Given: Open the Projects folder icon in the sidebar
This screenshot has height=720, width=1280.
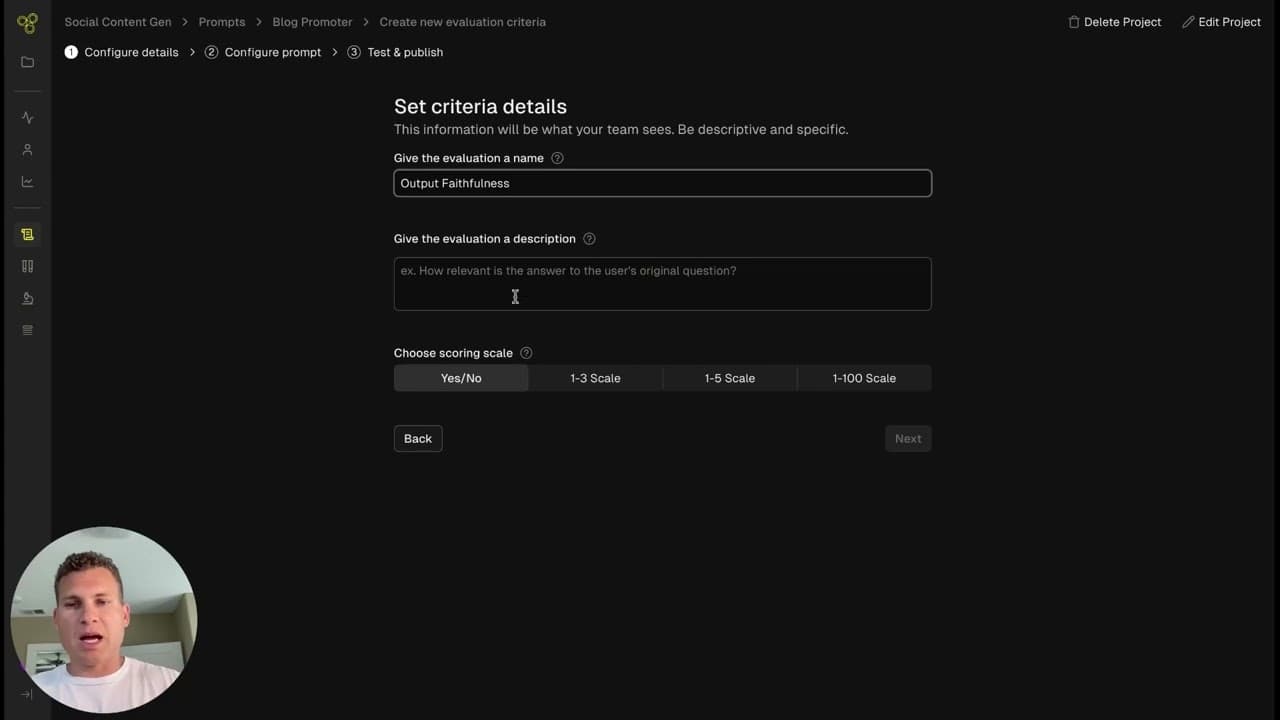Looking at the screenshot, I should (27, 61).
